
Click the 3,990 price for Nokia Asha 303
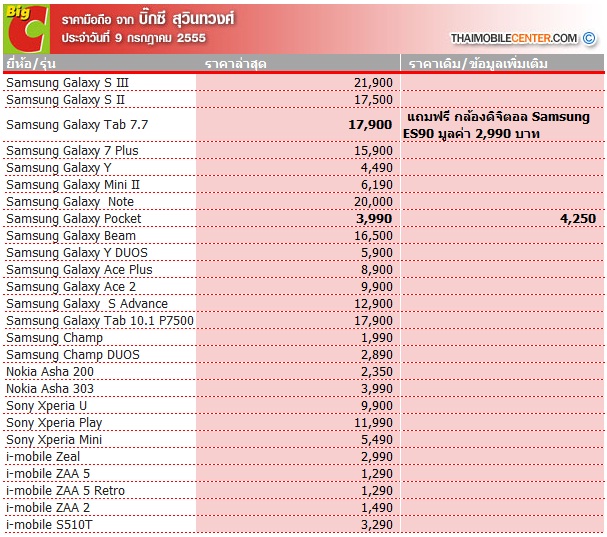tap(377, 389)
